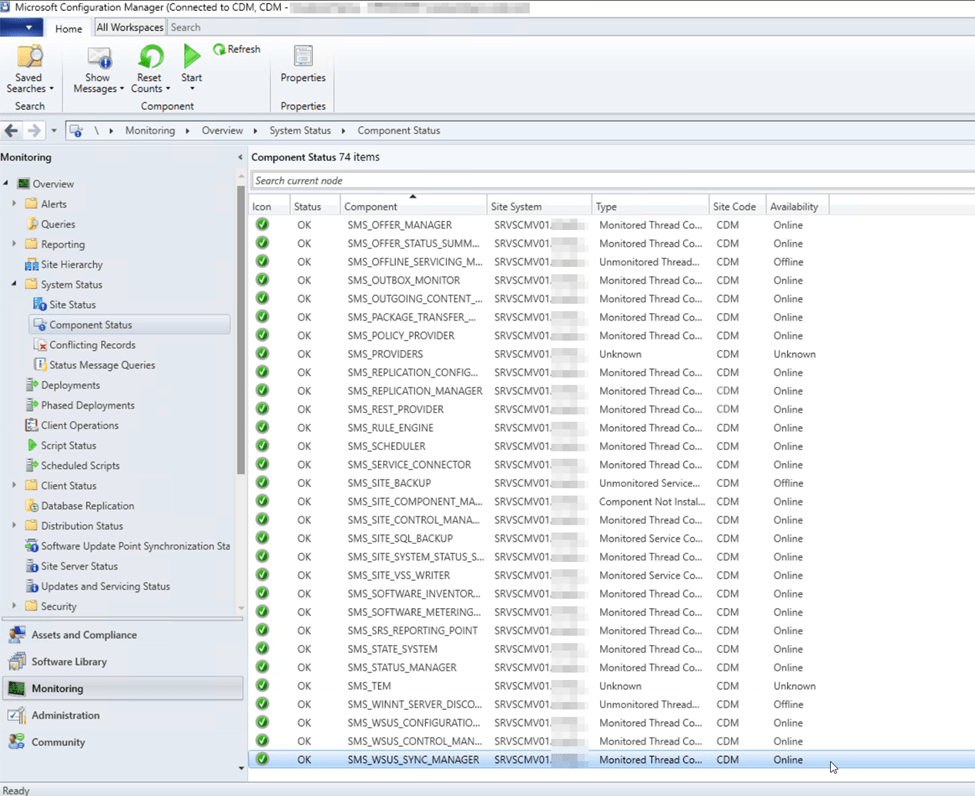Open Database Replication in navigation pane

click(87, 506)
